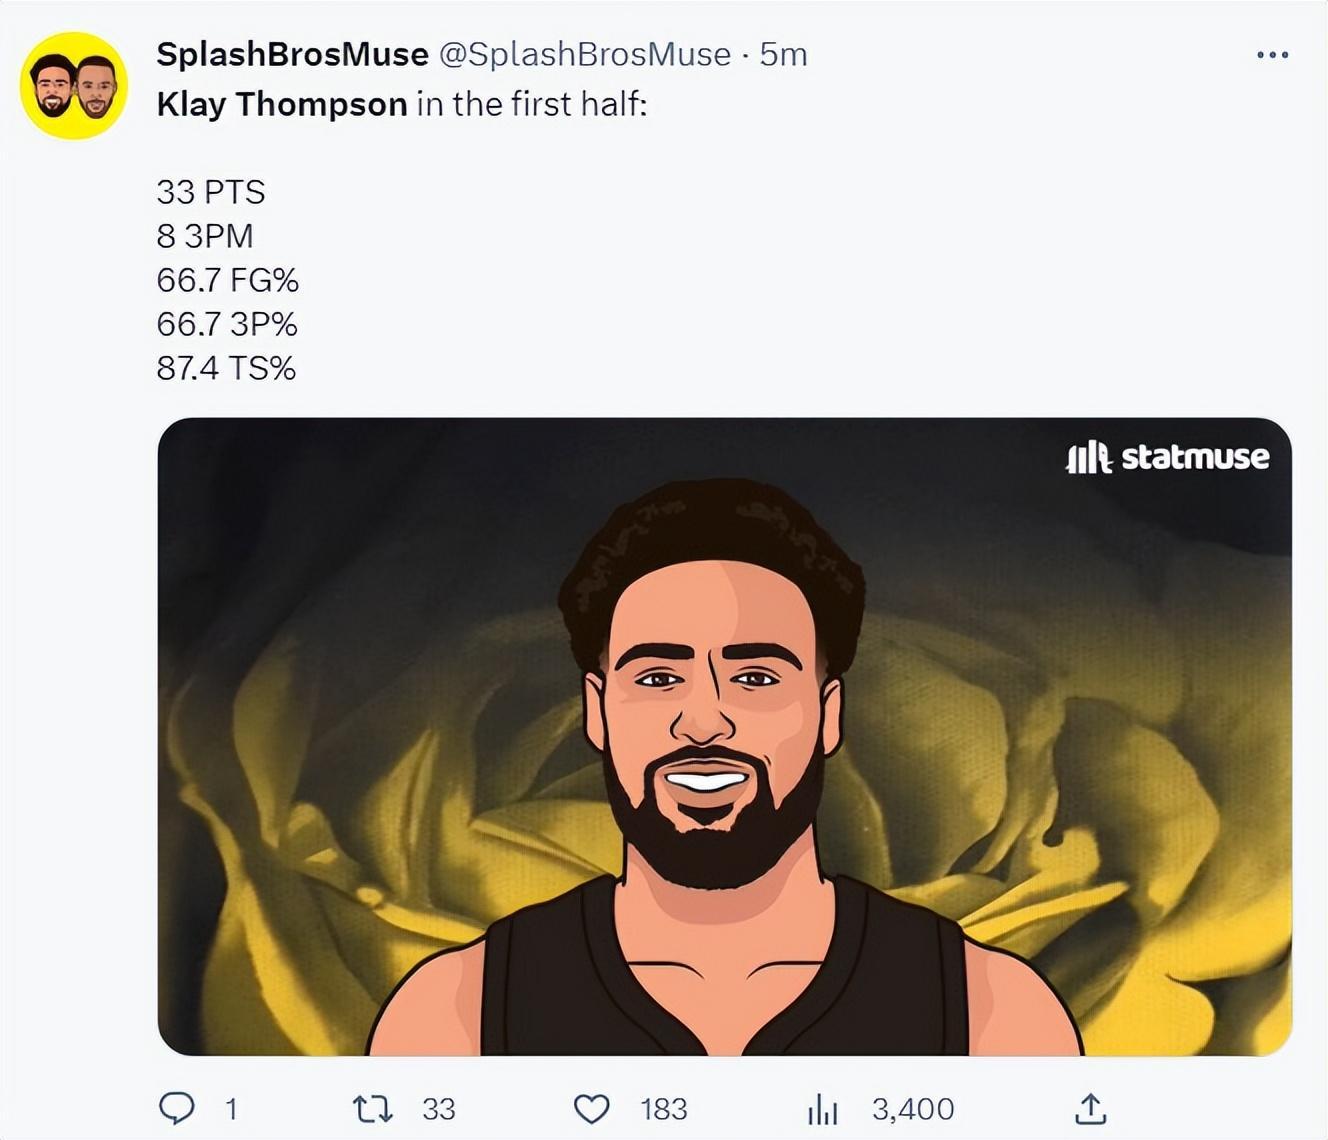Click the 87.4 TS% stat line
The height and width of the screenshot is (1140, 1328).
[226, 368]
